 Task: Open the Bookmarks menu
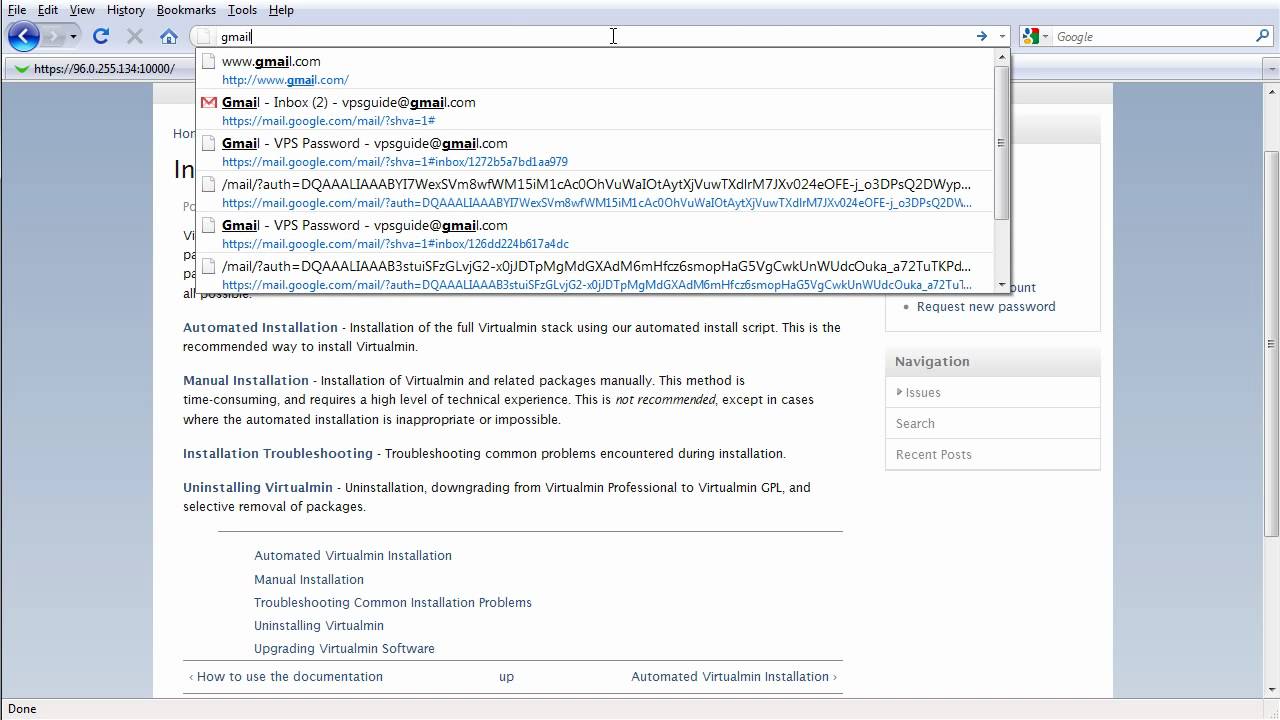186,10
